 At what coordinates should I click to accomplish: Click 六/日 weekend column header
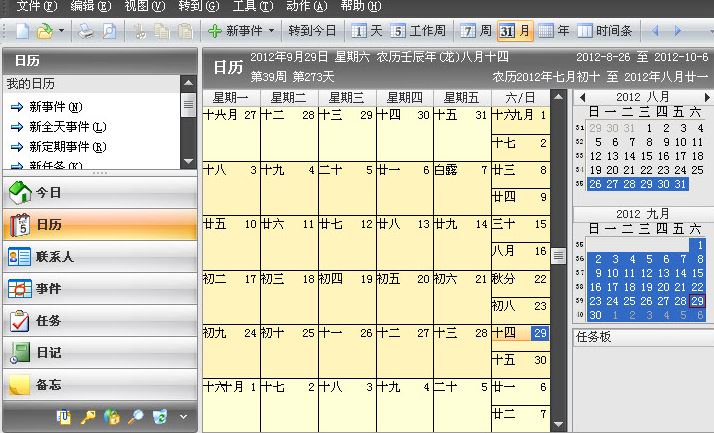520,98
